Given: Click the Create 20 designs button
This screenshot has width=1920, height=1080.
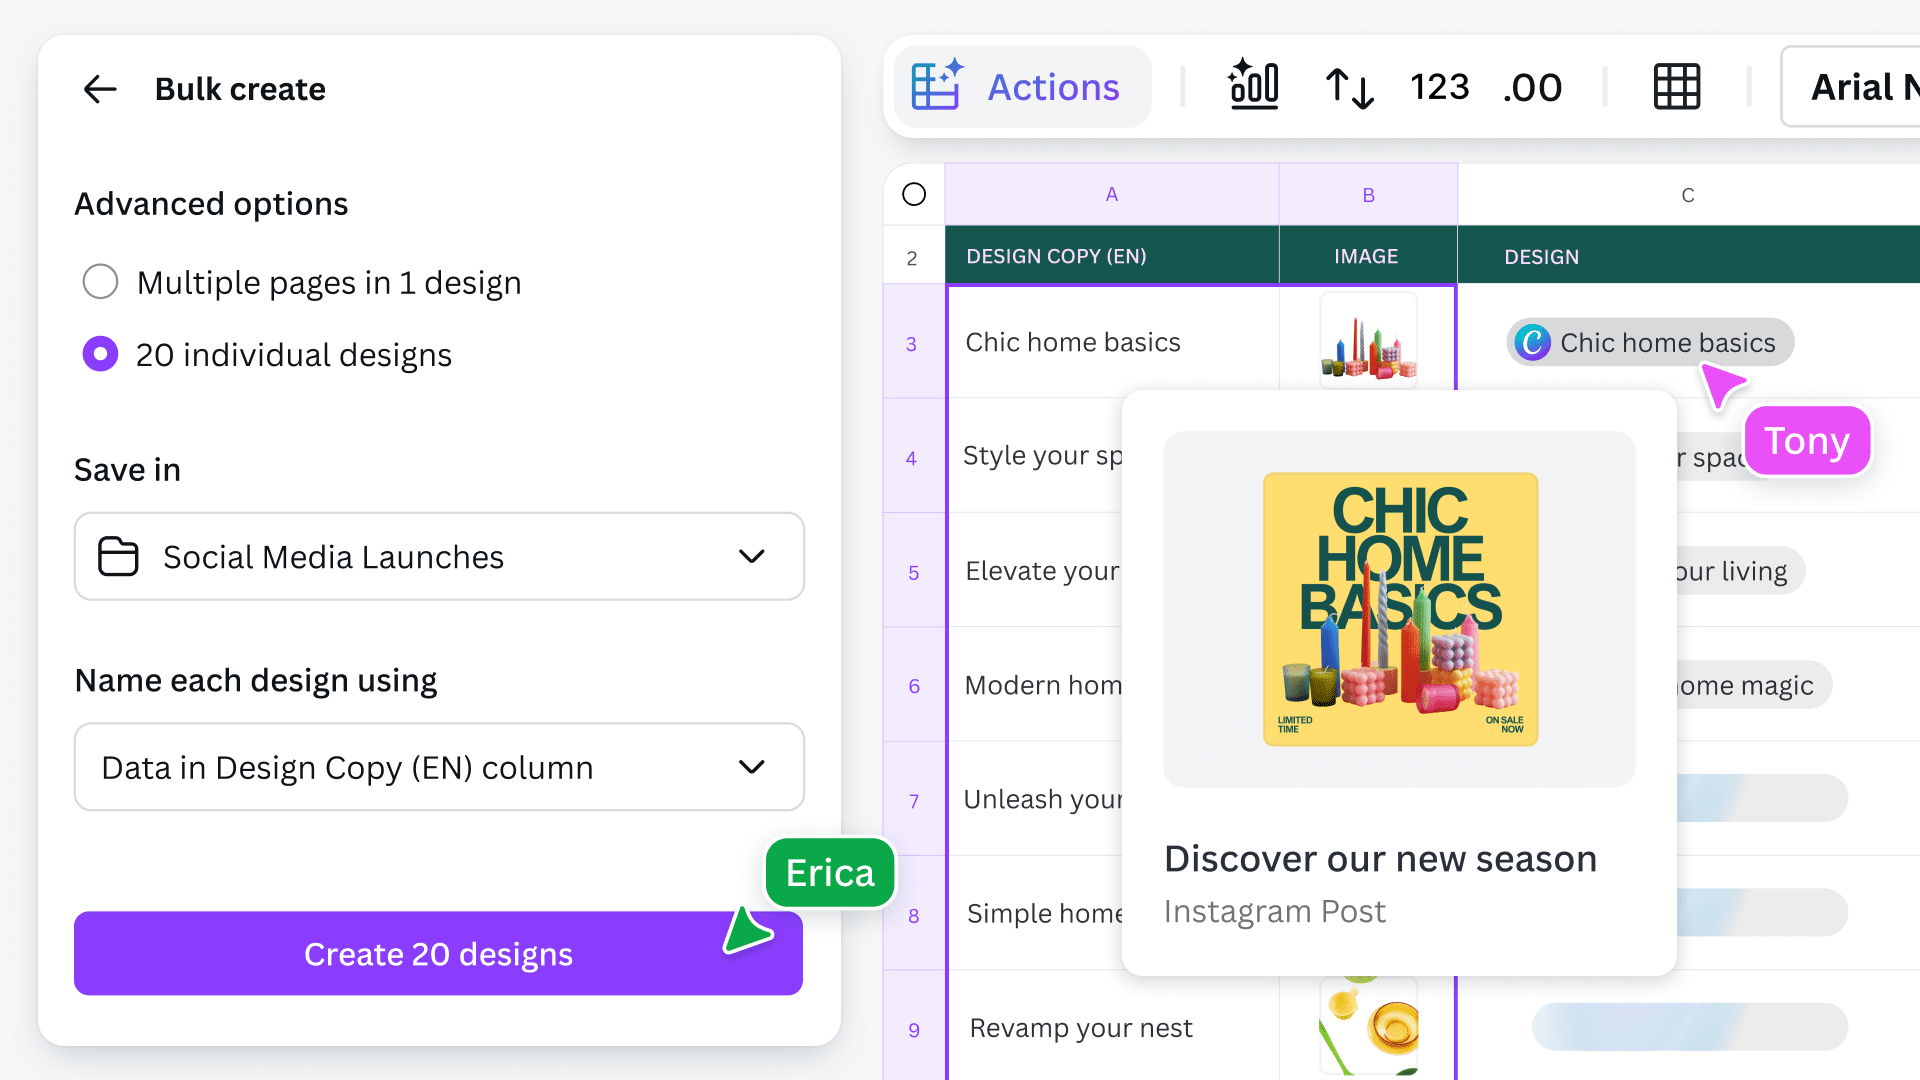Looking at the screenshot, I should [x=437, y=954].
